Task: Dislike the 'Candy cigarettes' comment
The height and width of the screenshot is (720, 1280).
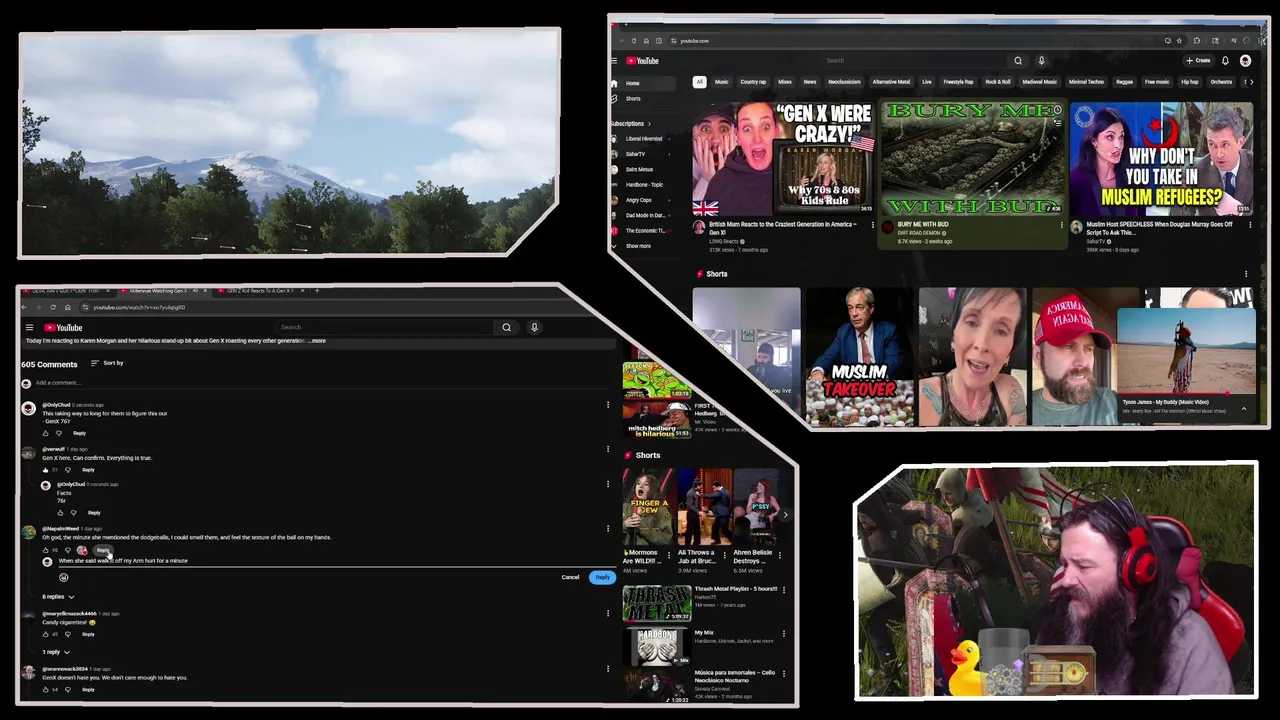Action: pyautogui.click(x=68, y=634)
